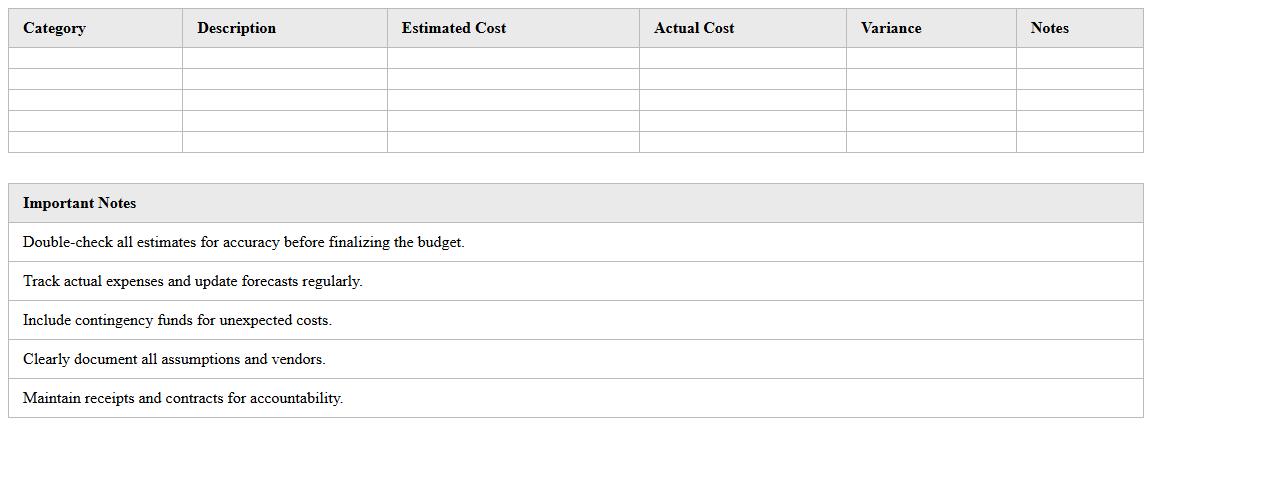Select the note about maintaining receipts and contracts

coord(182,398)
